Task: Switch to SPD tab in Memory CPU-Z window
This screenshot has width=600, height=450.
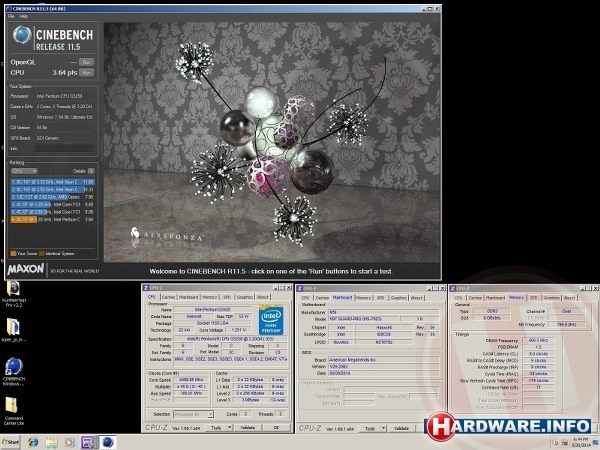Action: click(x=533, y=297)
